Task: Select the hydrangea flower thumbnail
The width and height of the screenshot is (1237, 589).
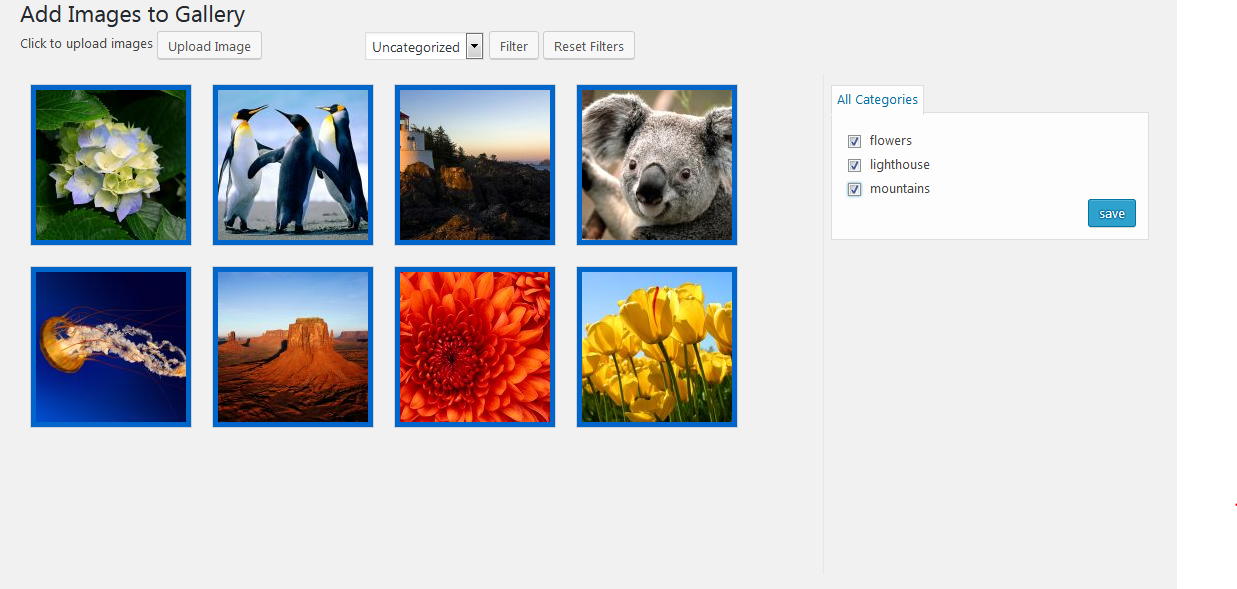Action: [111, 165]
